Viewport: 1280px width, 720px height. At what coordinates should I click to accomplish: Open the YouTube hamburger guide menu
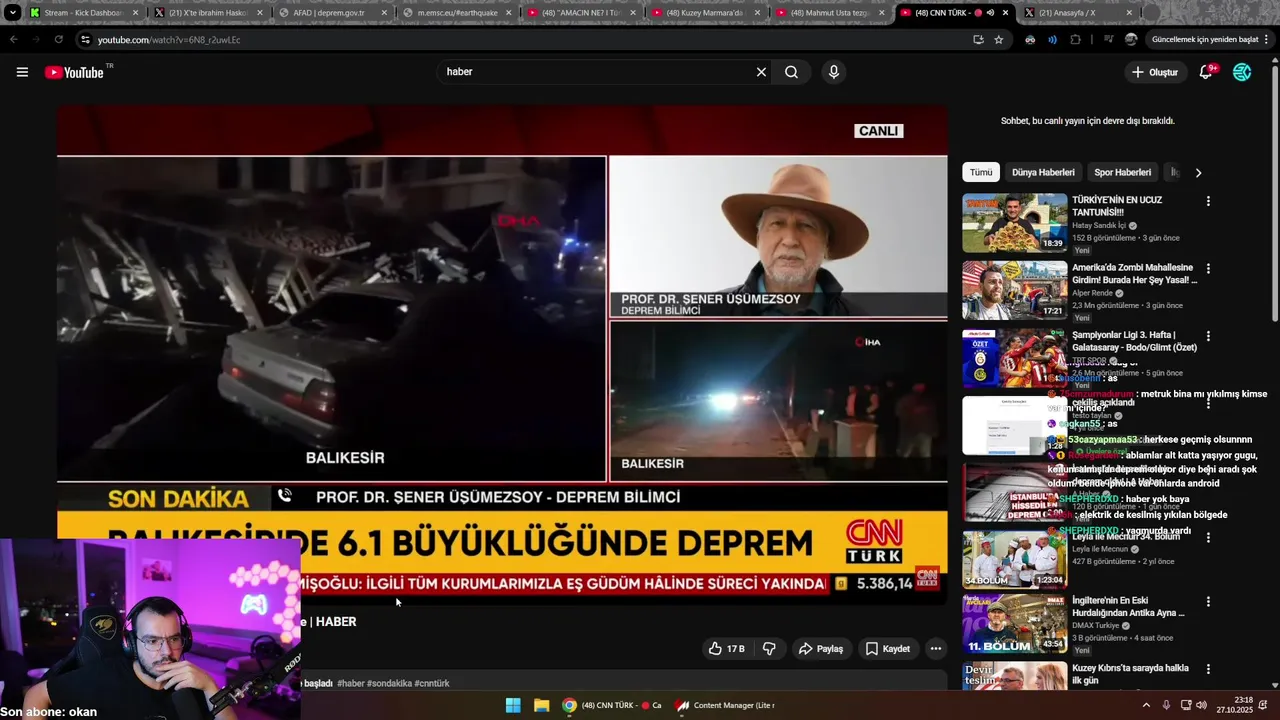[22, 72]
